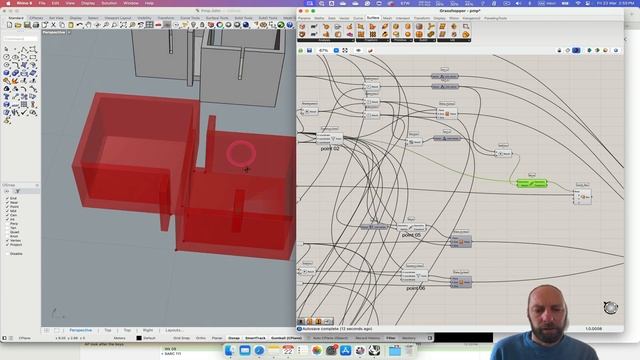The height and width of the screenshot is (360, 640).
Task: Toggle SmartTrack in Rhino status bar
Action: pos(255,338)
